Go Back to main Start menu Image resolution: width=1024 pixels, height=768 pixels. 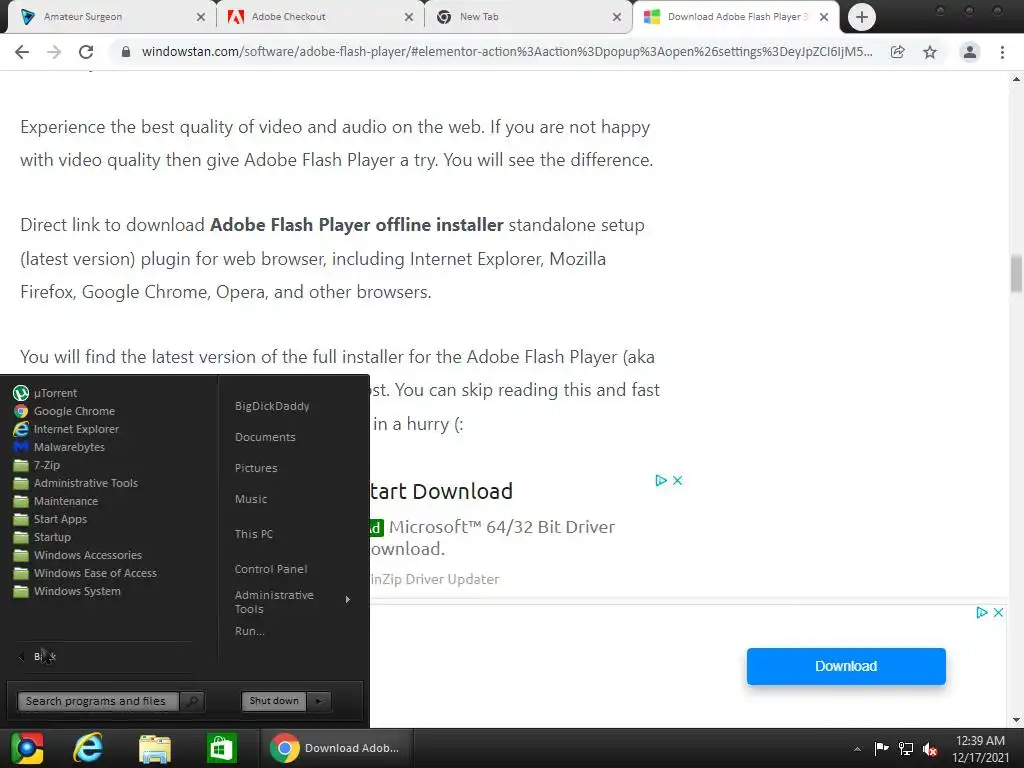[x=44, y=656]
